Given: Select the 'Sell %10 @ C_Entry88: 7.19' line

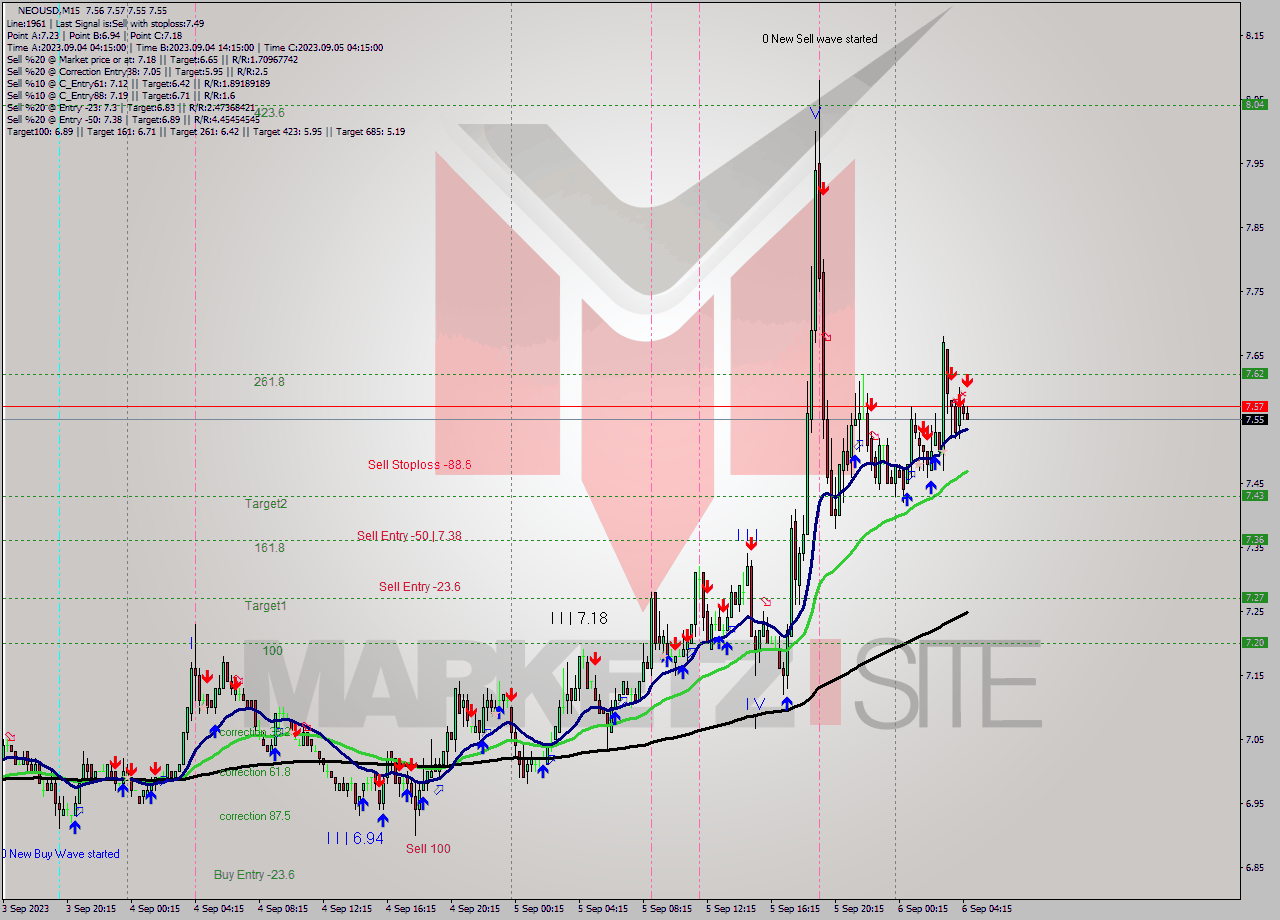Looking at the screenshot, I should (121, 95).
